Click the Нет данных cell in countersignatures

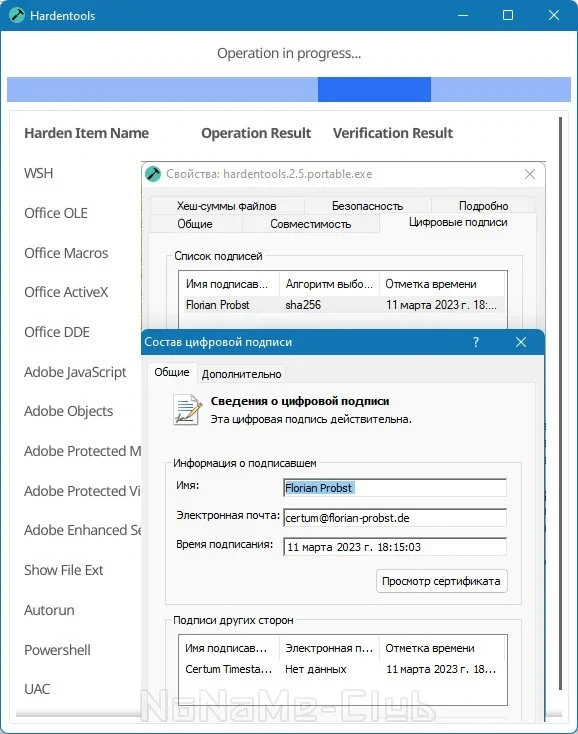(x=315, y=669)
